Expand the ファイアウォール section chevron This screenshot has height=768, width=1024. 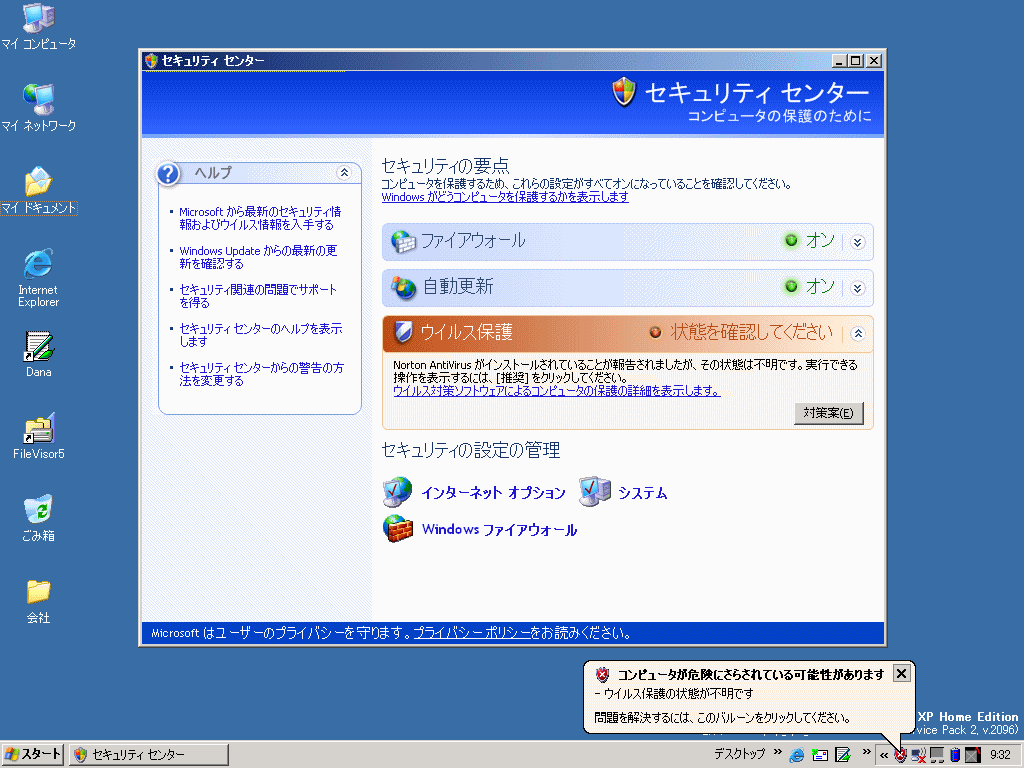(x=857, y=241)
